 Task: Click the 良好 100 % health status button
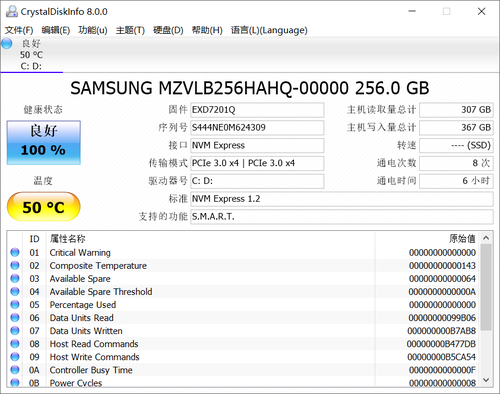44,143
